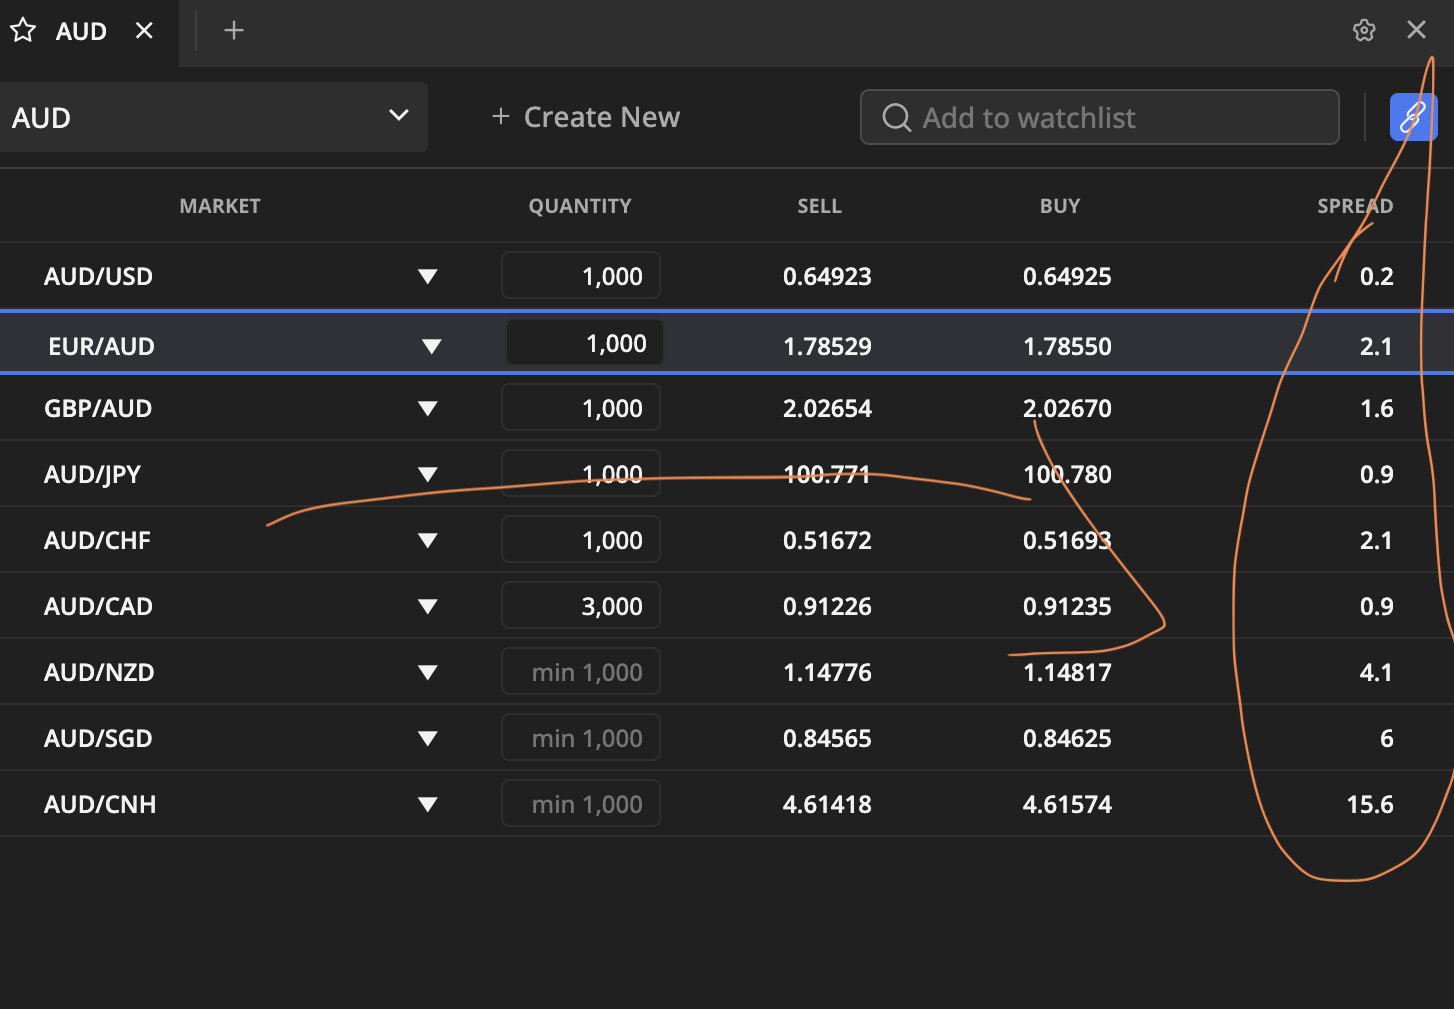This screenshot has width=1454, height=1009.
Task: Expand AUD/USD row dropdown arrow
Action: pos(428,276)
